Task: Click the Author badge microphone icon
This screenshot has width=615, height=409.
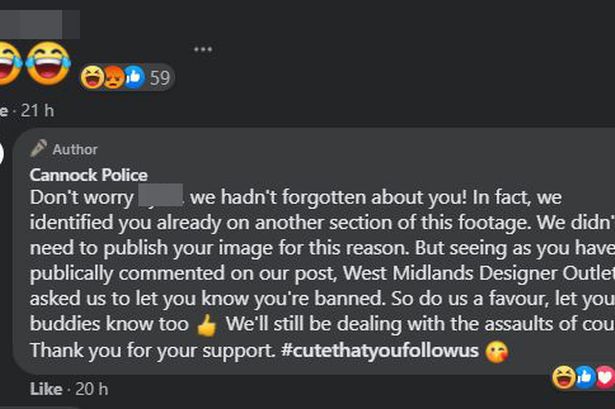Action: tap(39, 148)
